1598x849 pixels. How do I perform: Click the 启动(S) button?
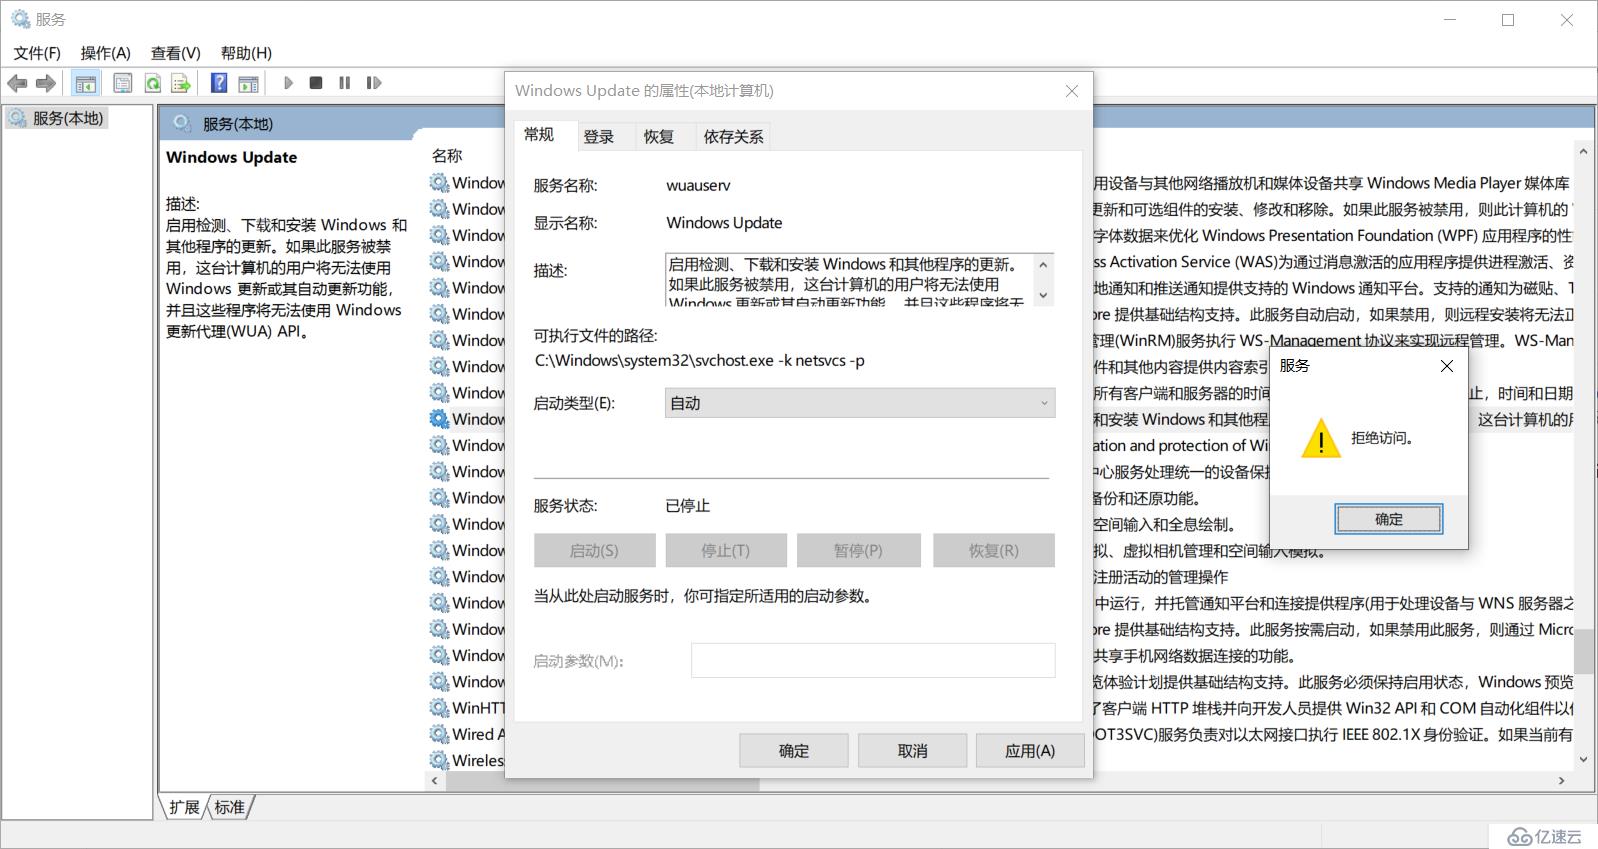click(x=594, y=550)
